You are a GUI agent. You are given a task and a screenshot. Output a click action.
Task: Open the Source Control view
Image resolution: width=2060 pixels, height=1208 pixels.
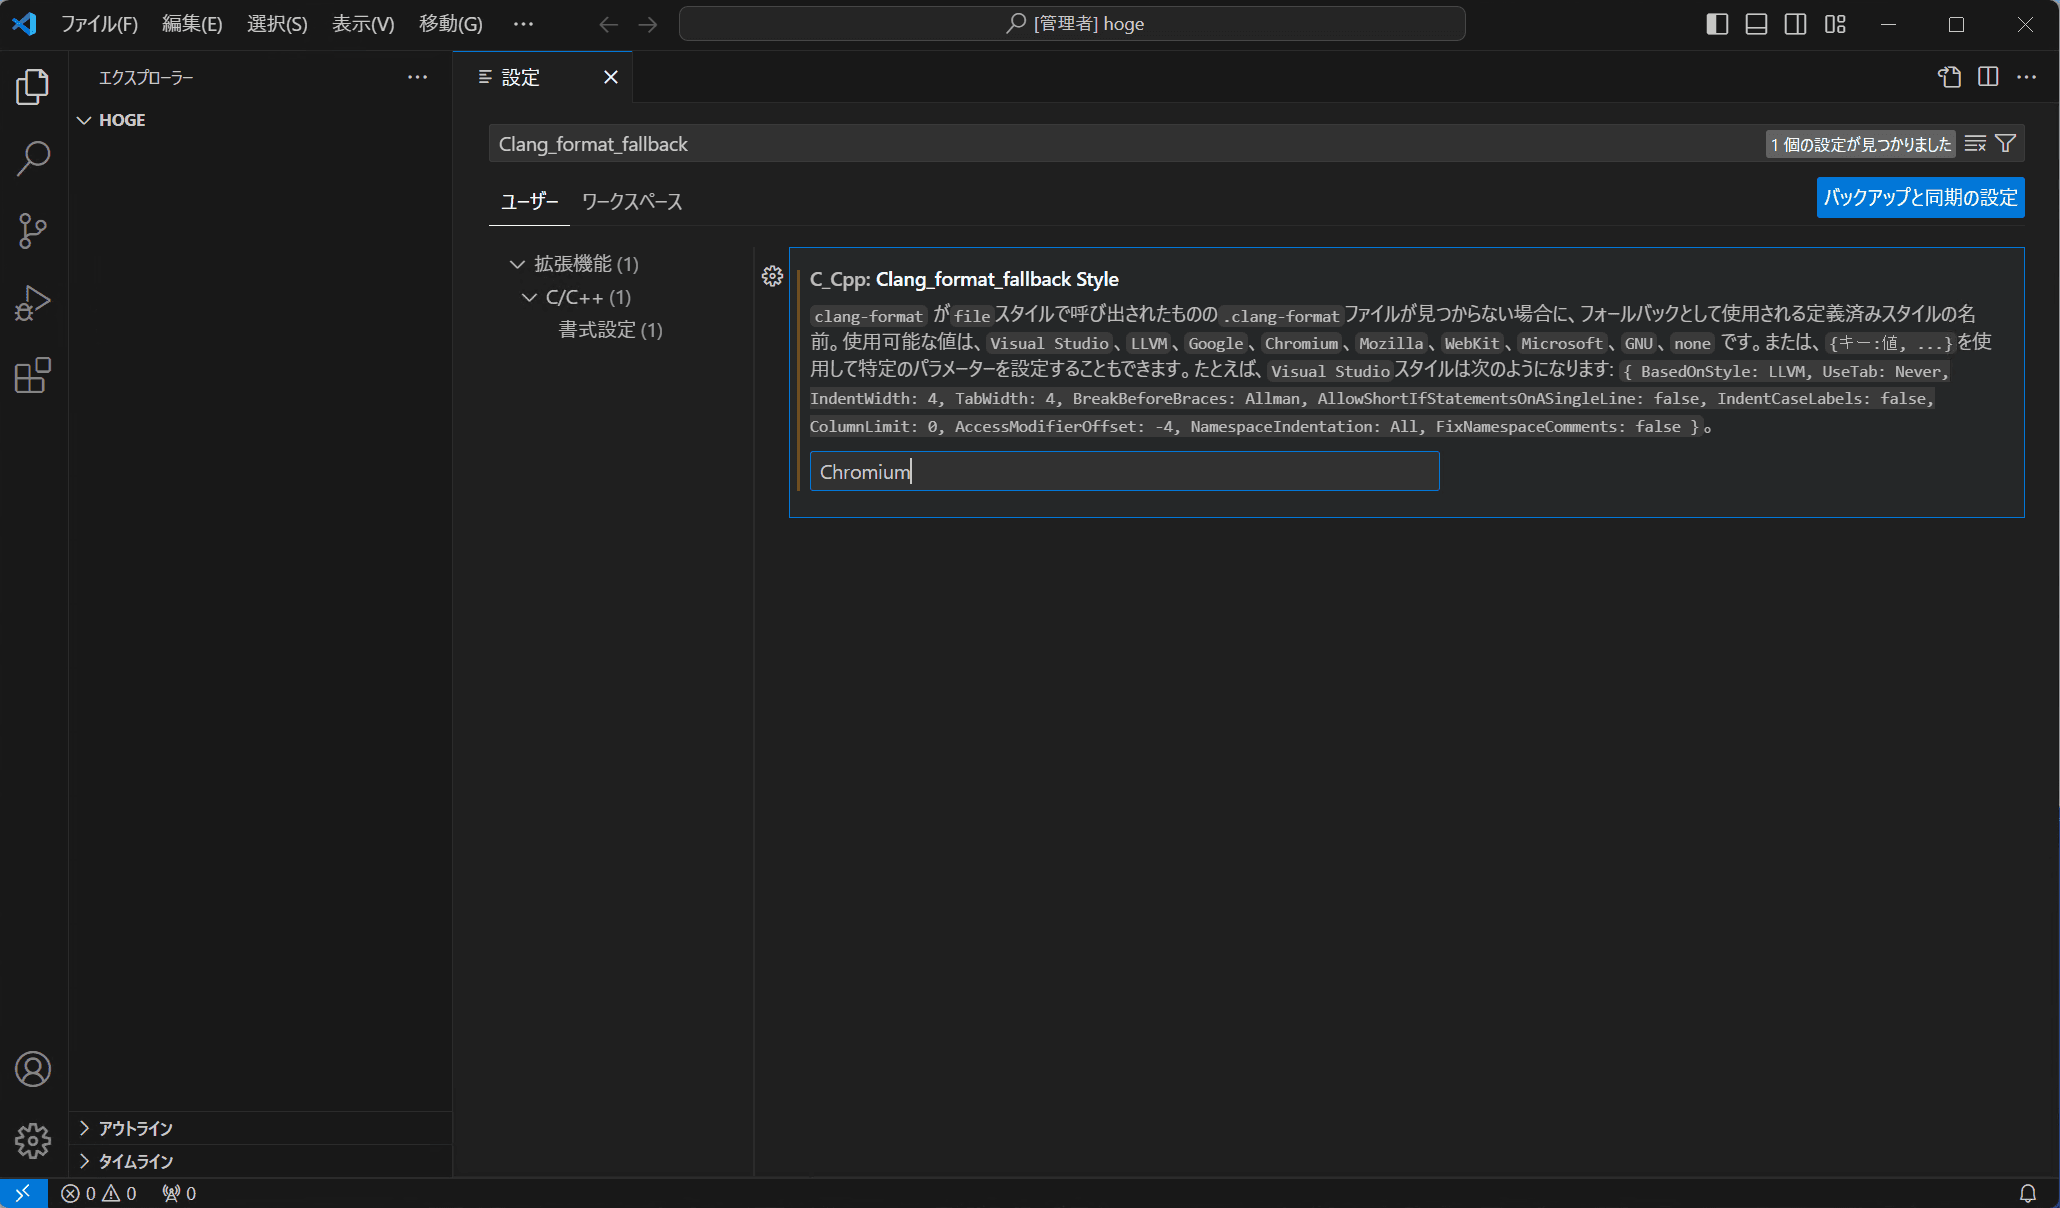point(33,231)
